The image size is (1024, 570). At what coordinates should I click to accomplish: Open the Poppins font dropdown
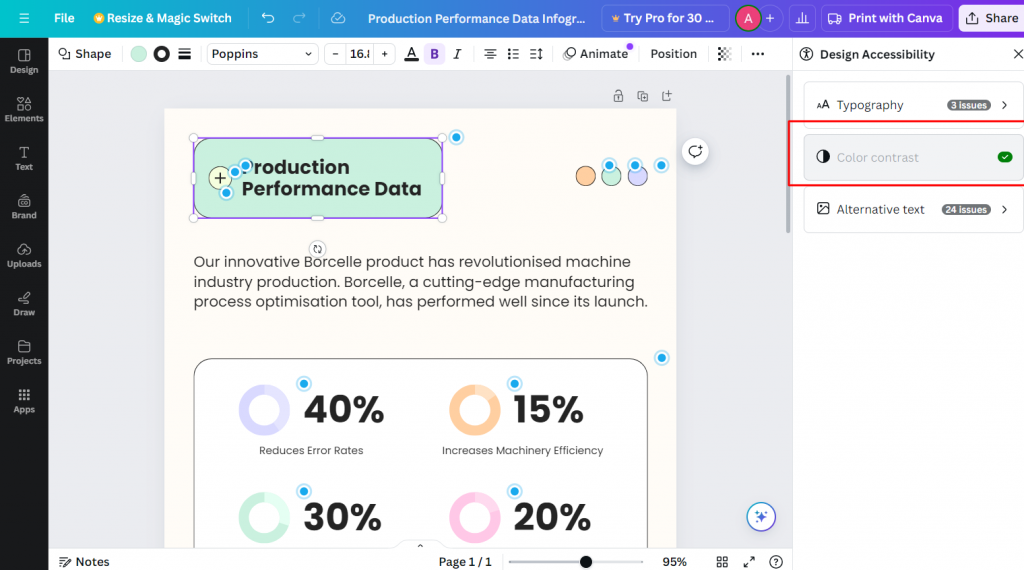[263, 54]
